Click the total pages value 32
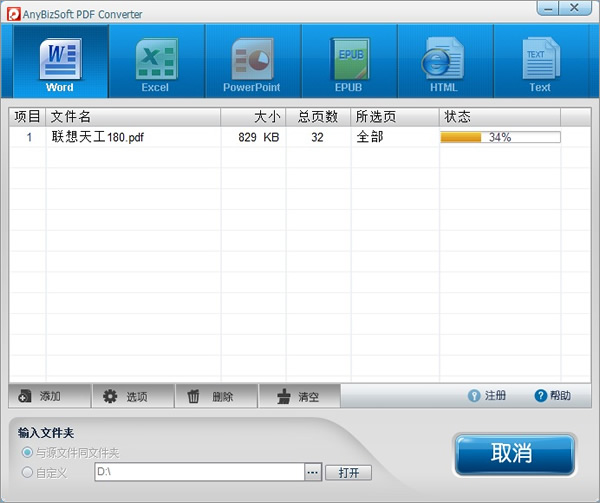This screenshot has width=600, height=503. (317, 137)
